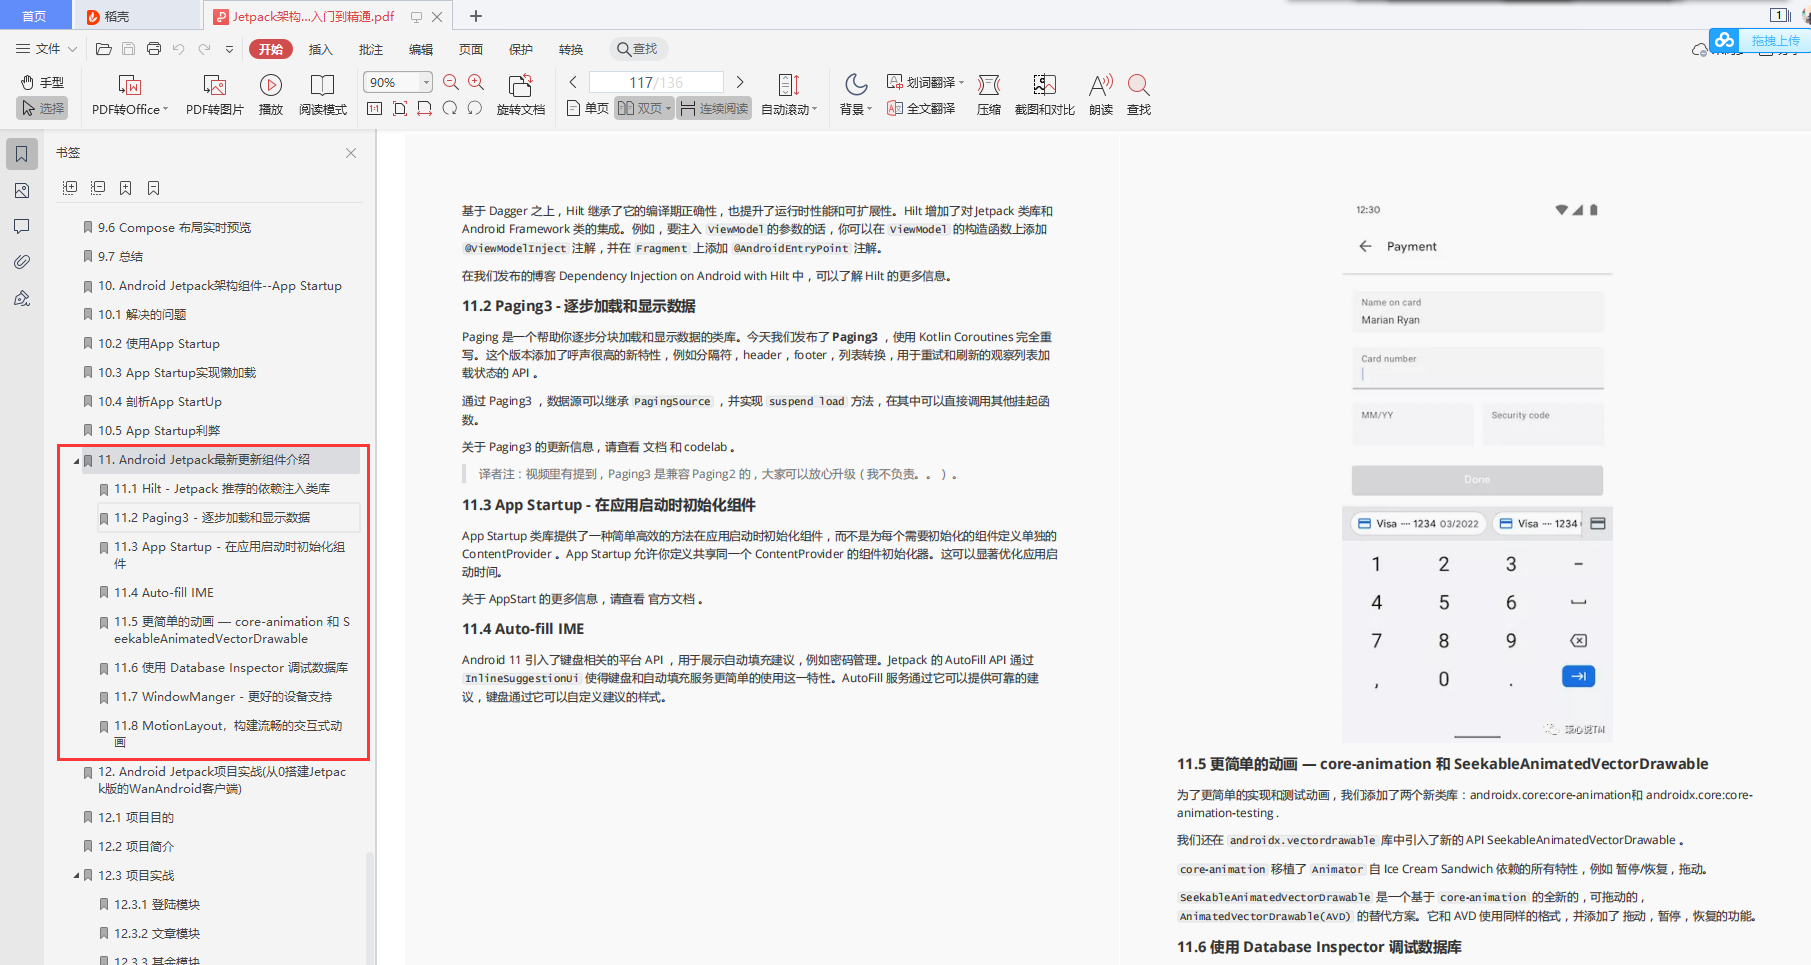Screen dimensions: 1811x965
Task: Collapse the 11. Android Jetpack bookmark node
Action: [x=76, y=461]
